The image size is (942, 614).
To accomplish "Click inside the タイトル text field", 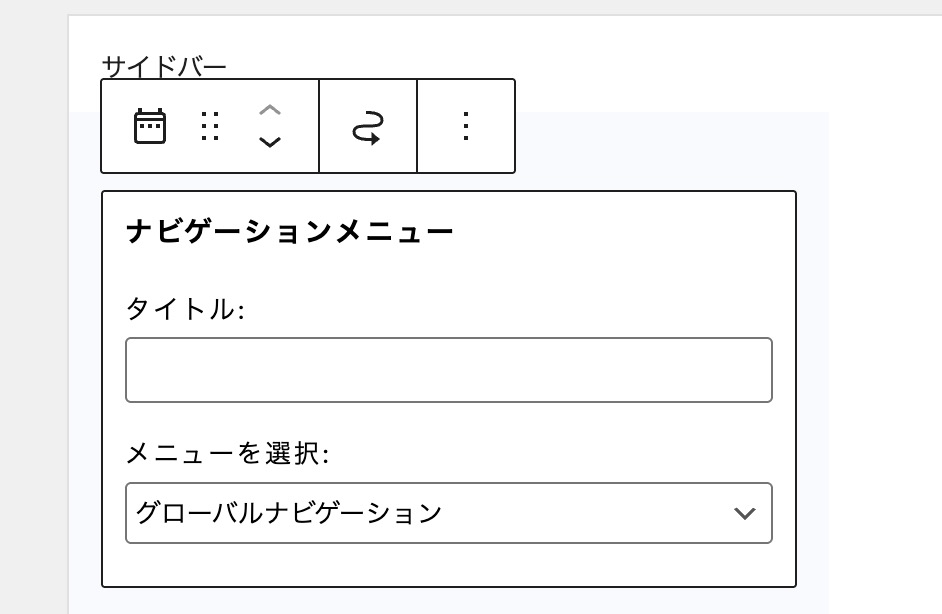I will tap(449, 370).
